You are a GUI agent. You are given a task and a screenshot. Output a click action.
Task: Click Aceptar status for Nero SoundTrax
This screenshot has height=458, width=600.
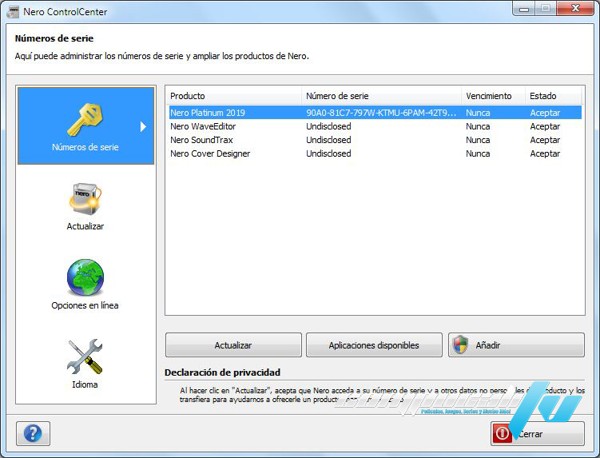pyautogui.click(x=545, y=140)
